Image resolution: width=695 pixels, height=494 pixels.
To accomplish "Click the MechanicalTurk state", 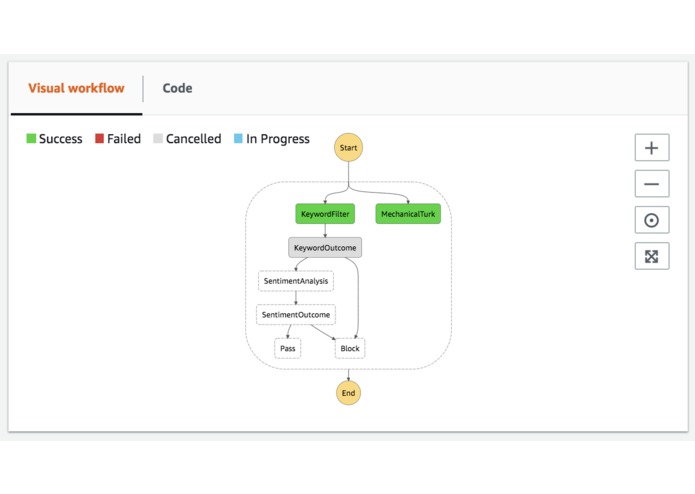I will click(x=408, y=214).
